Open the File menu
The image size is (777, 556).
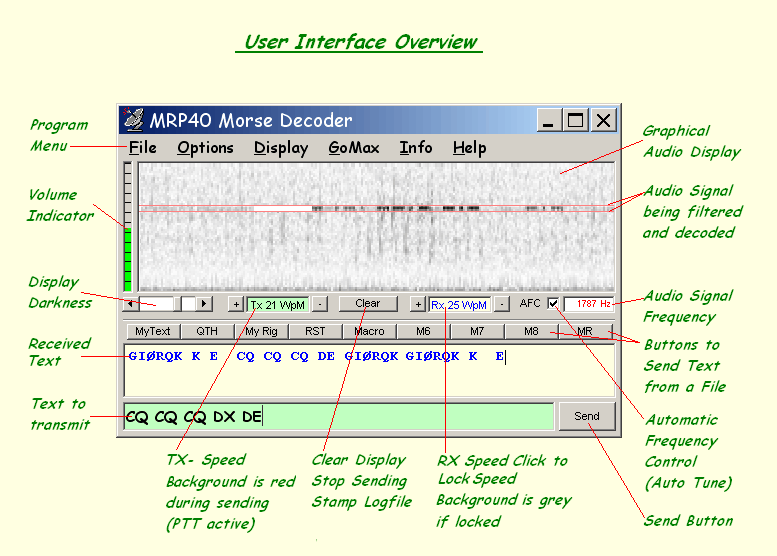click(143, 148)
